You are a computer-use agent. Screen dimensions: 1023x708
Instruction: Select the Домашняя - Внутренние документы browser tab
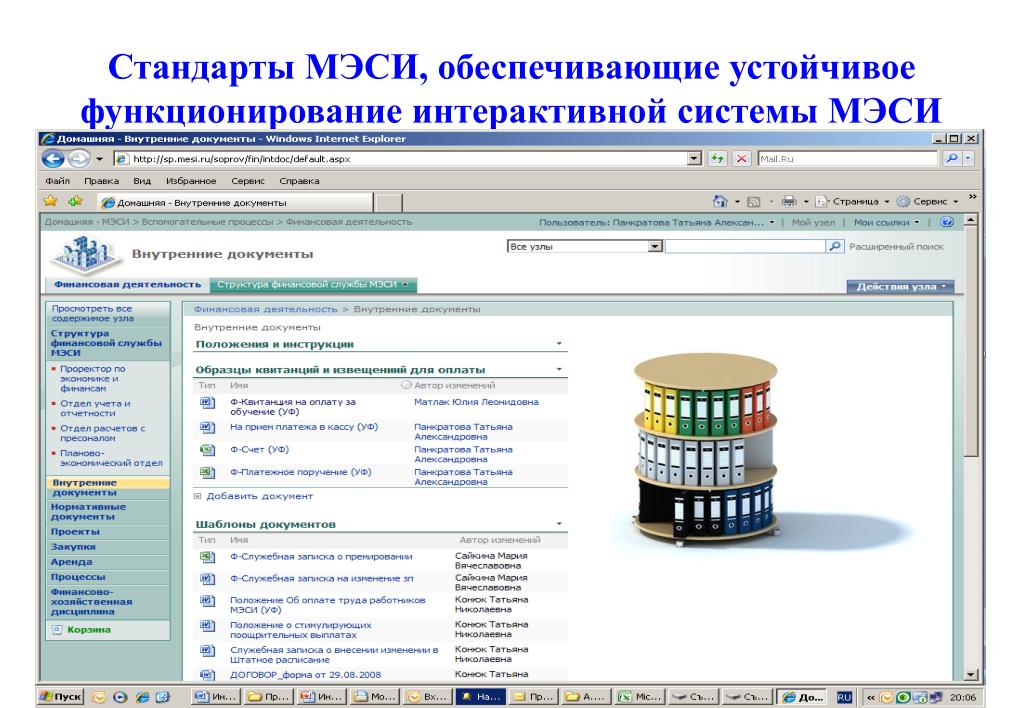point(236,202)
